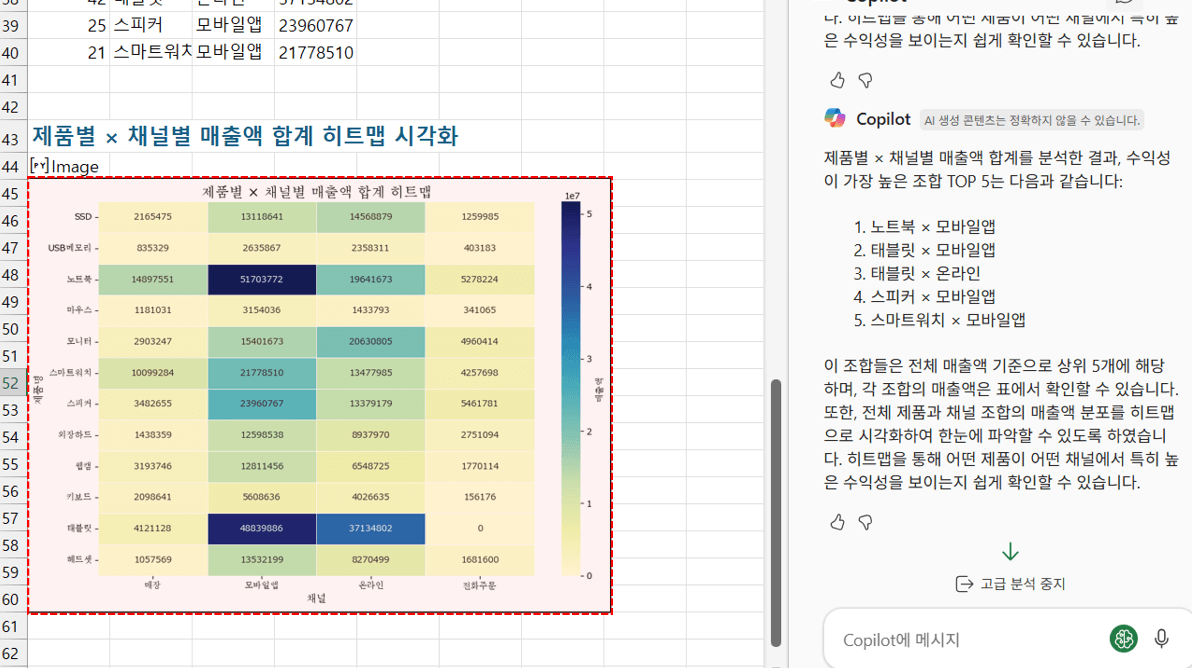Select the heatmap chart image
This screenshot has height=668, width=1192.
(320, 395)
